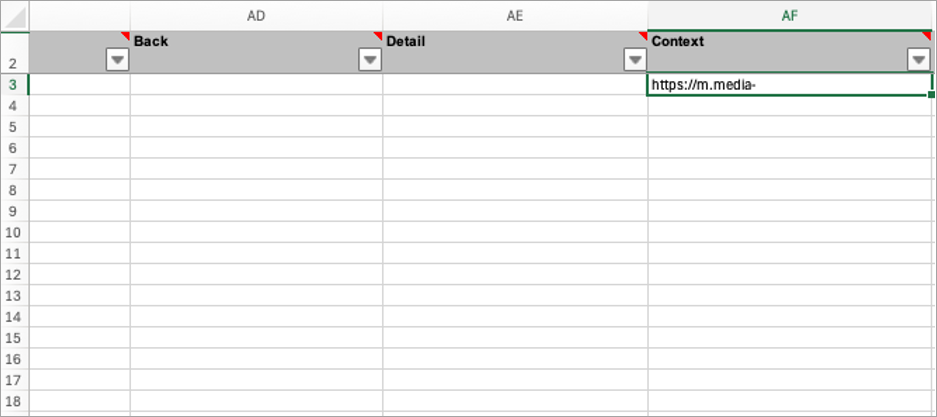Select column AF header
Image resolution: width=937 pixels, height=417 pixels.
pos(790,15)
